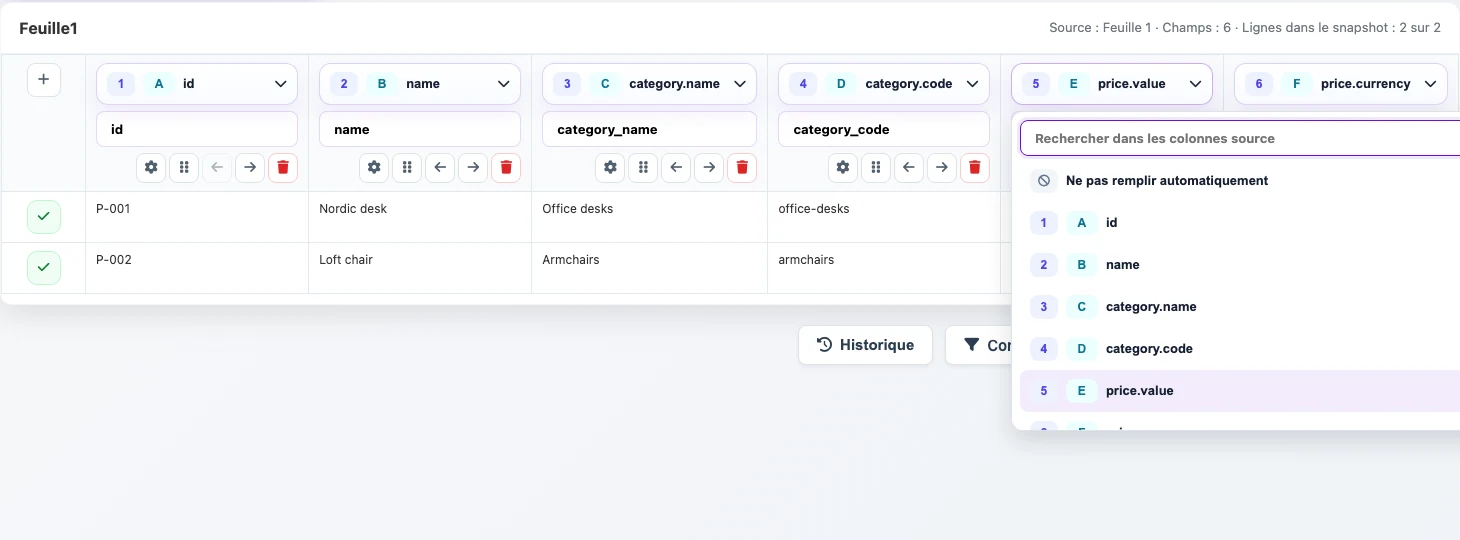
Task: Edit the category_name target field
Action: 650,129
